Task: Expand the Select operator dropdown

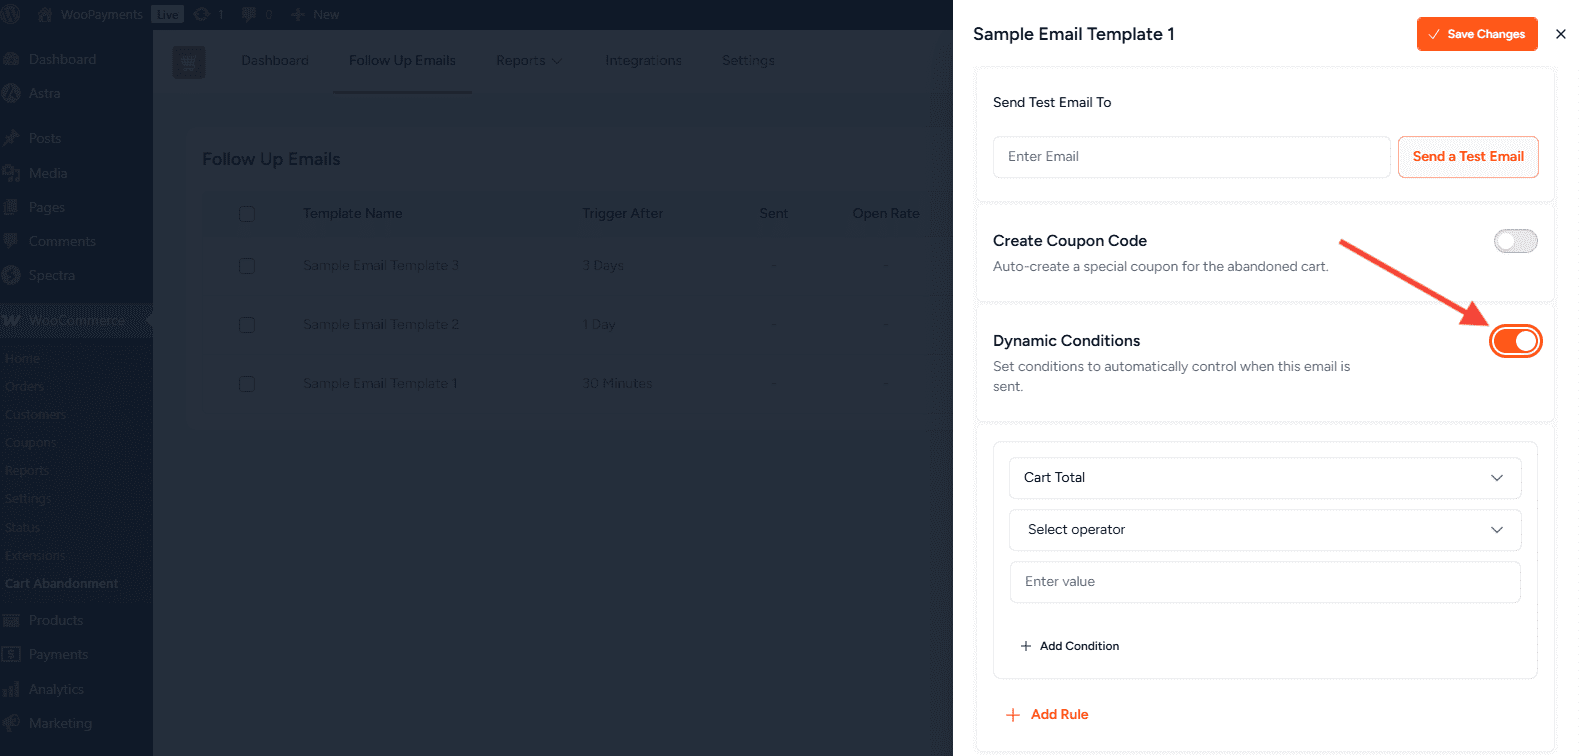Action: tap(1264, 530)
